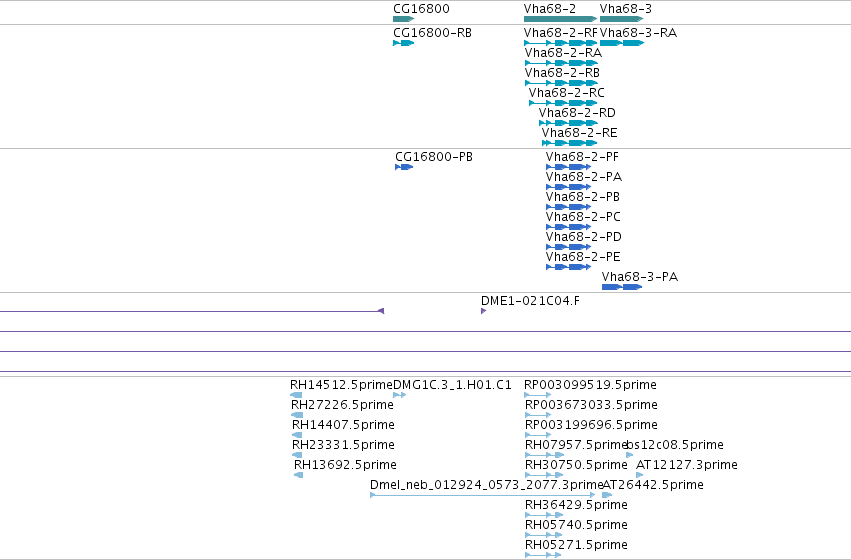This screenshot has width=851, height=560.
Task: Select EST RH14512.5prime
Action: [341, 385]
